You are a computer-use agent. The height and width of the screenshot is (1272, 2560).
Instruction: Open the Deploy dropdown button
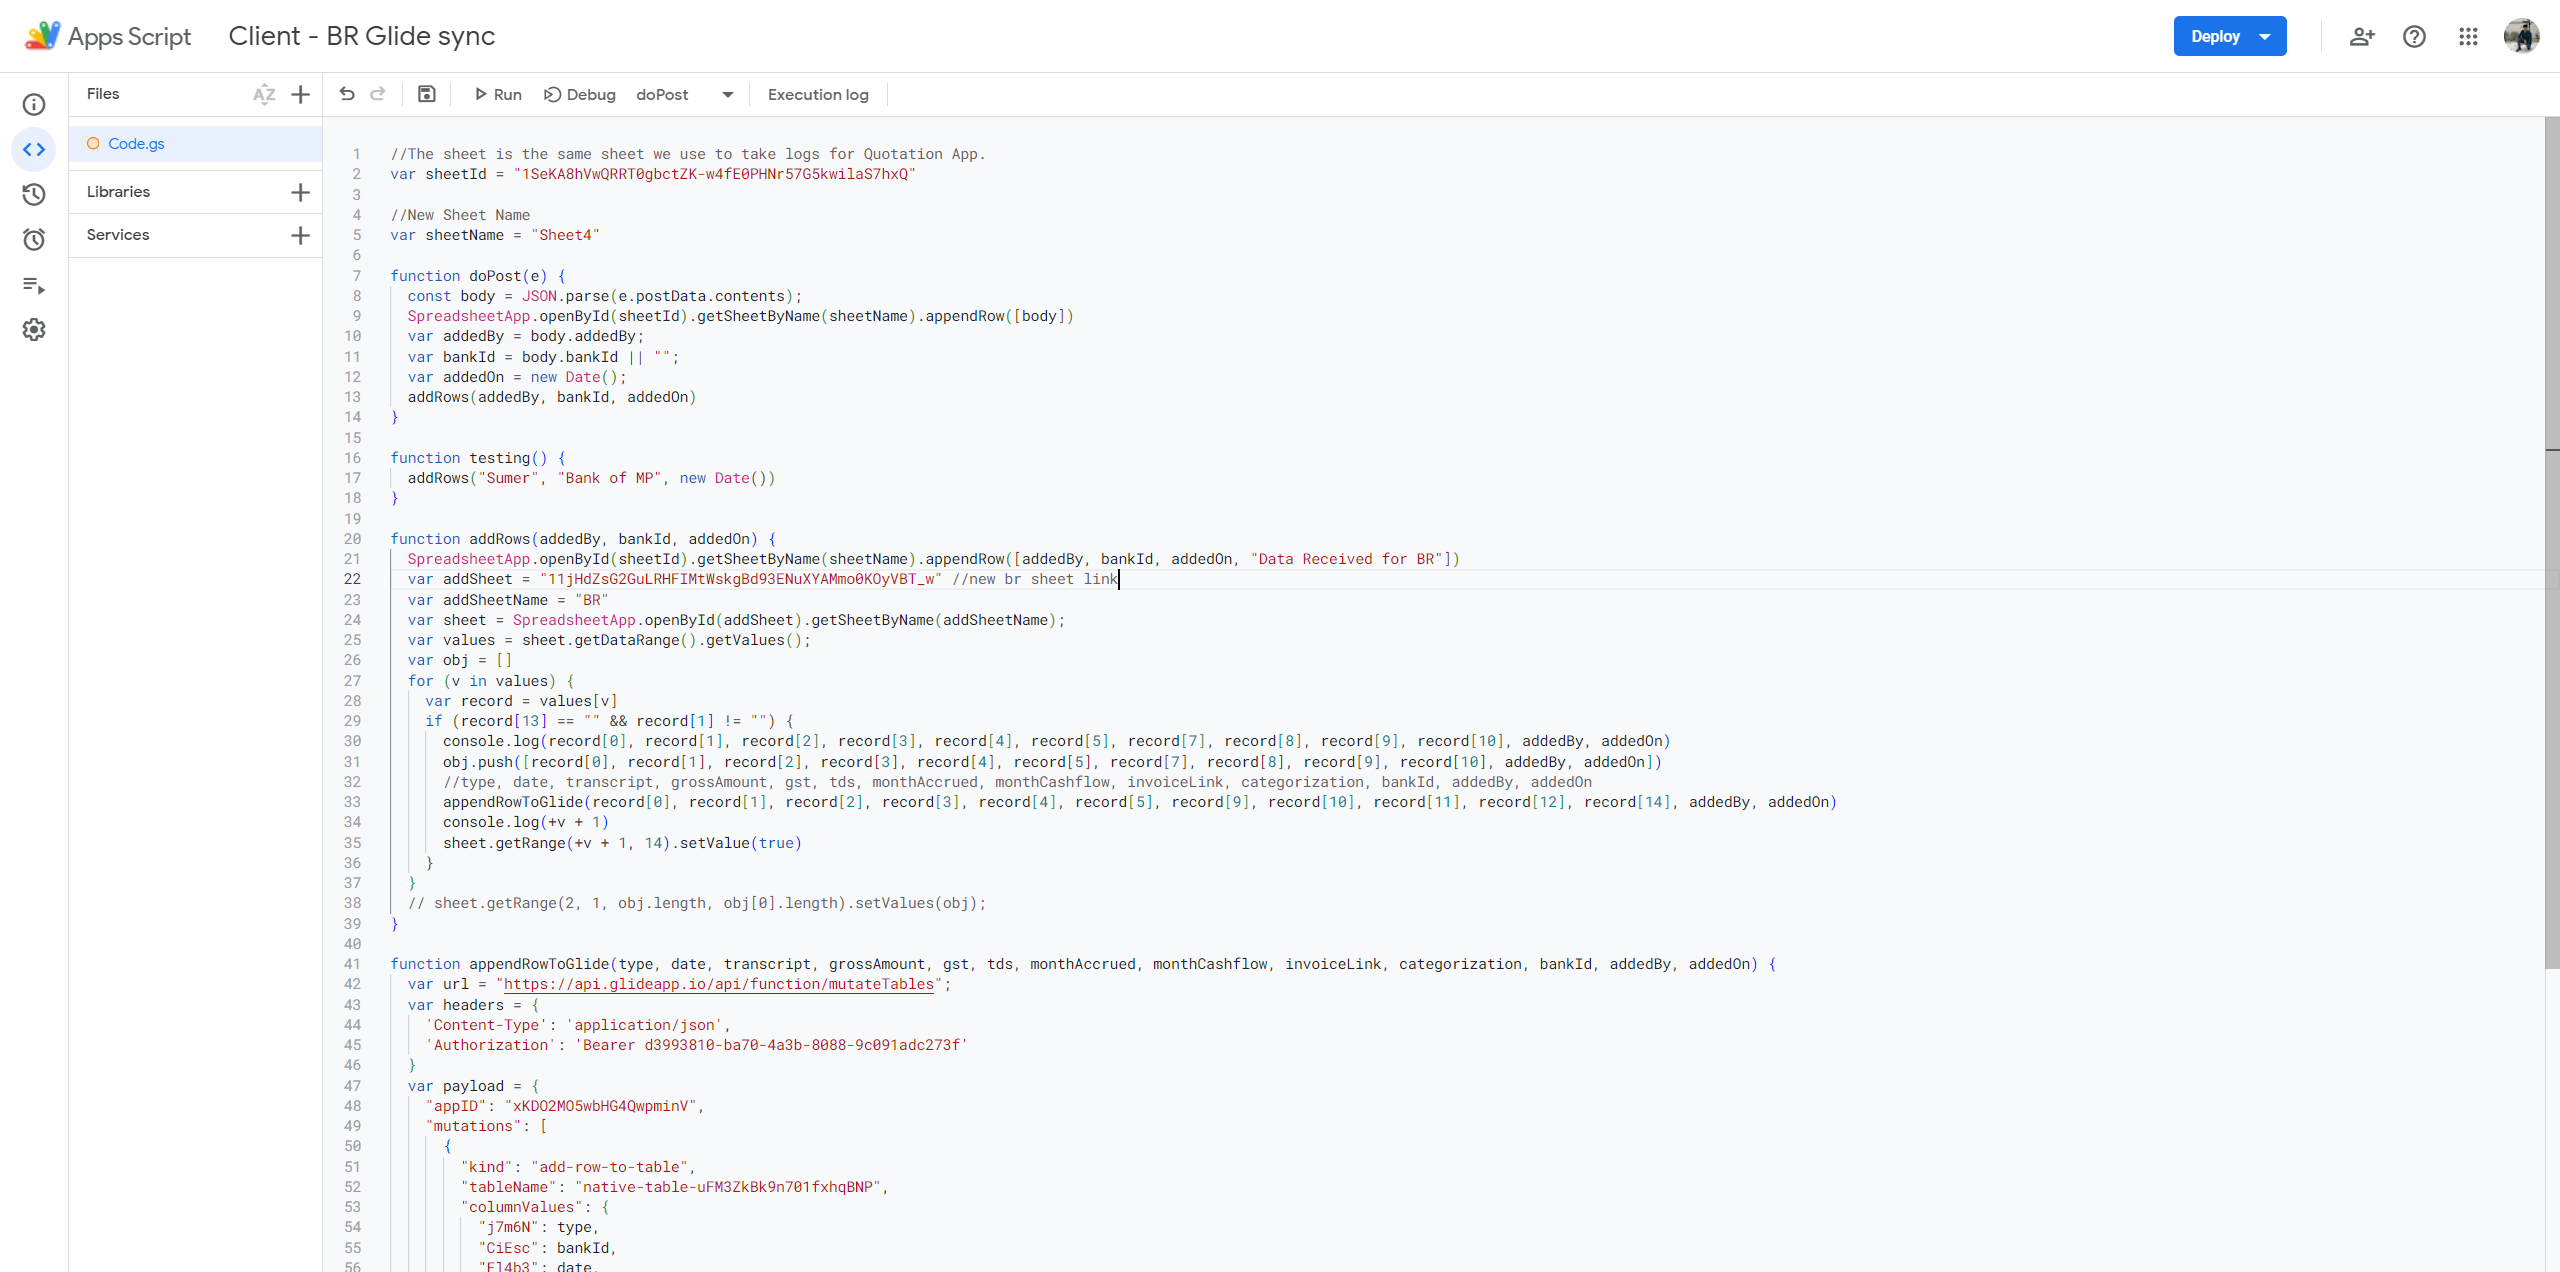tap(2229, 37)
